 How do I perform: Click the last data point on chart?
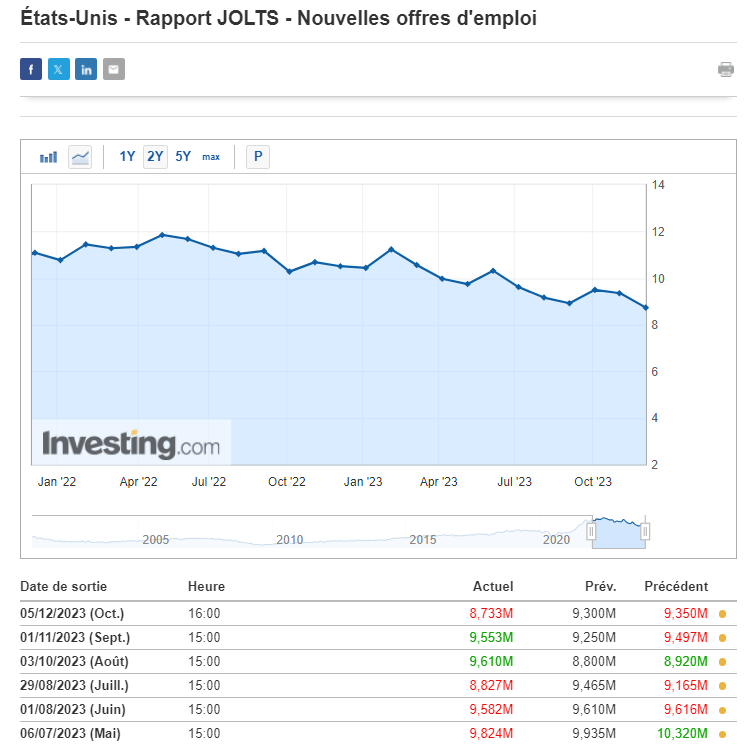(x=646, y=308)
